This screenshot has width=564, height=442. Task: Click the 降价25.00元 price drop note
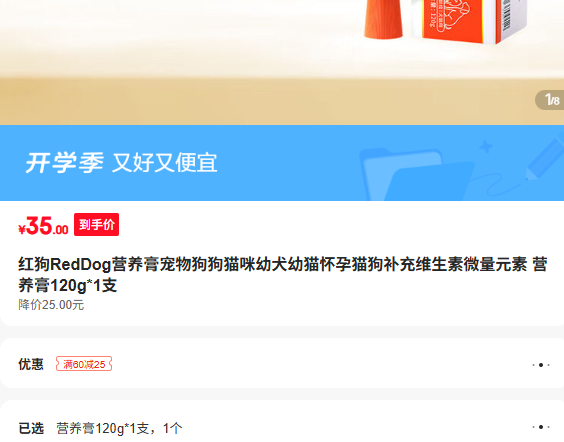tap(51, 305)
